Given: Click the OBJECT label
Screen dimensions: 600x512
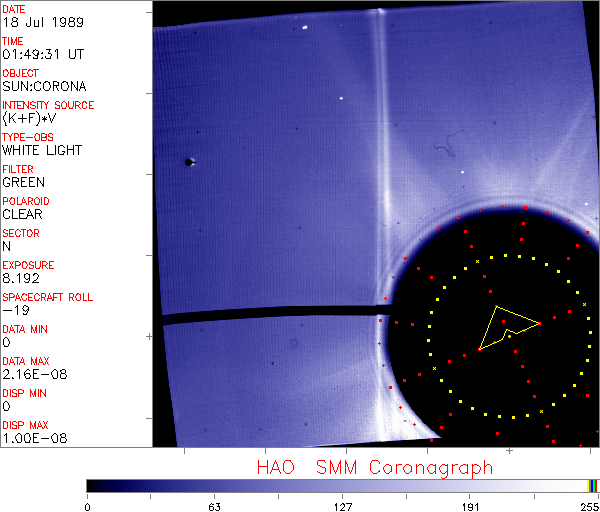Looking at the screenshot, I should (x=21, y=73).
